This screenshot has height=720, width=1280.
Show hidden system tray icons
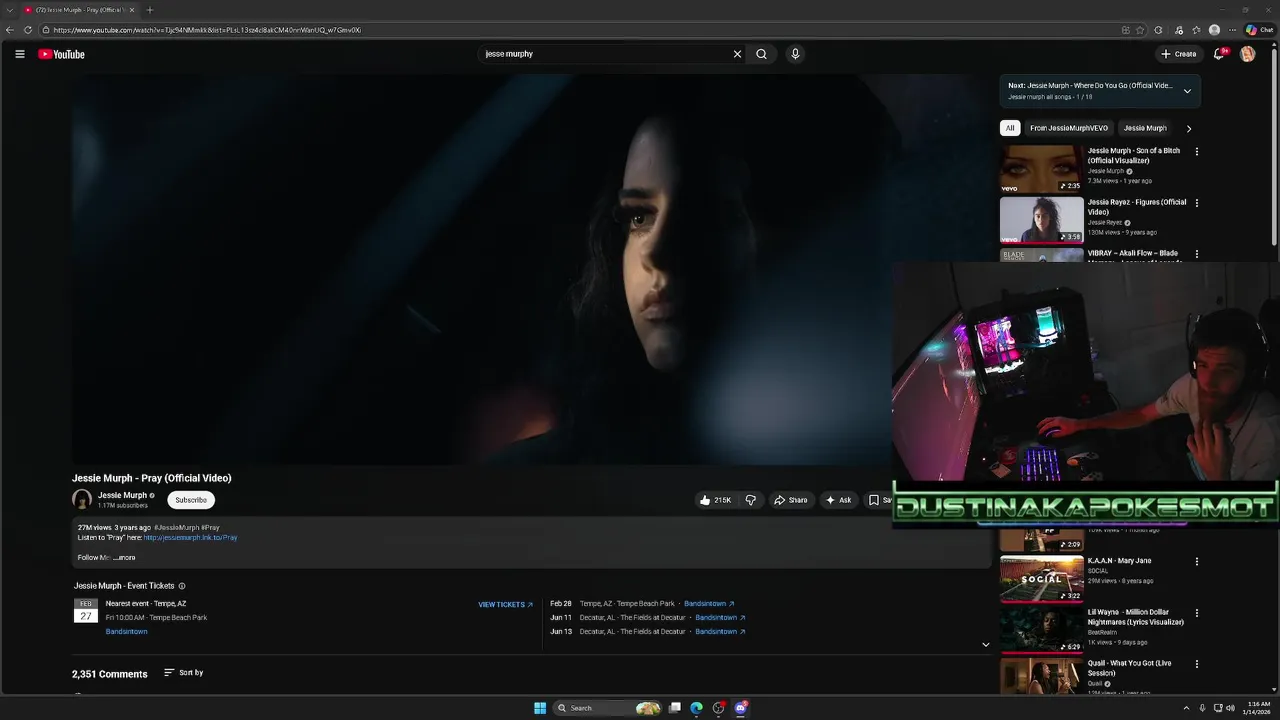(1186, 708)
